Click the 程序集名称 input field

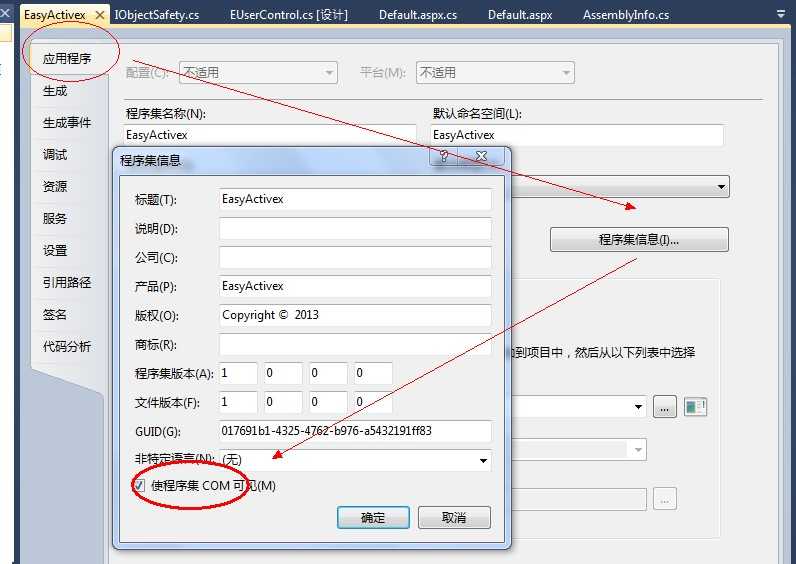(x=270, y=135)
